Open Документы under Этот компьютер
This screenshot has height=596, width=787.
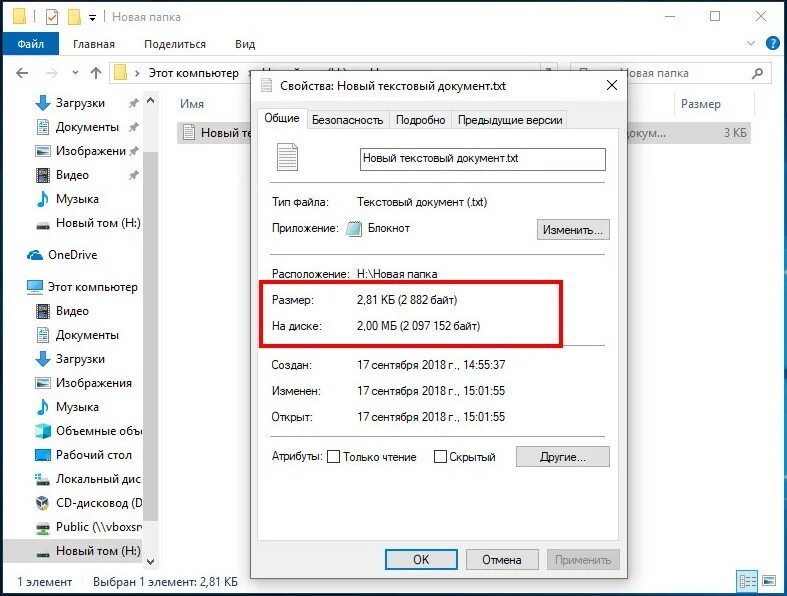point(86,335)
